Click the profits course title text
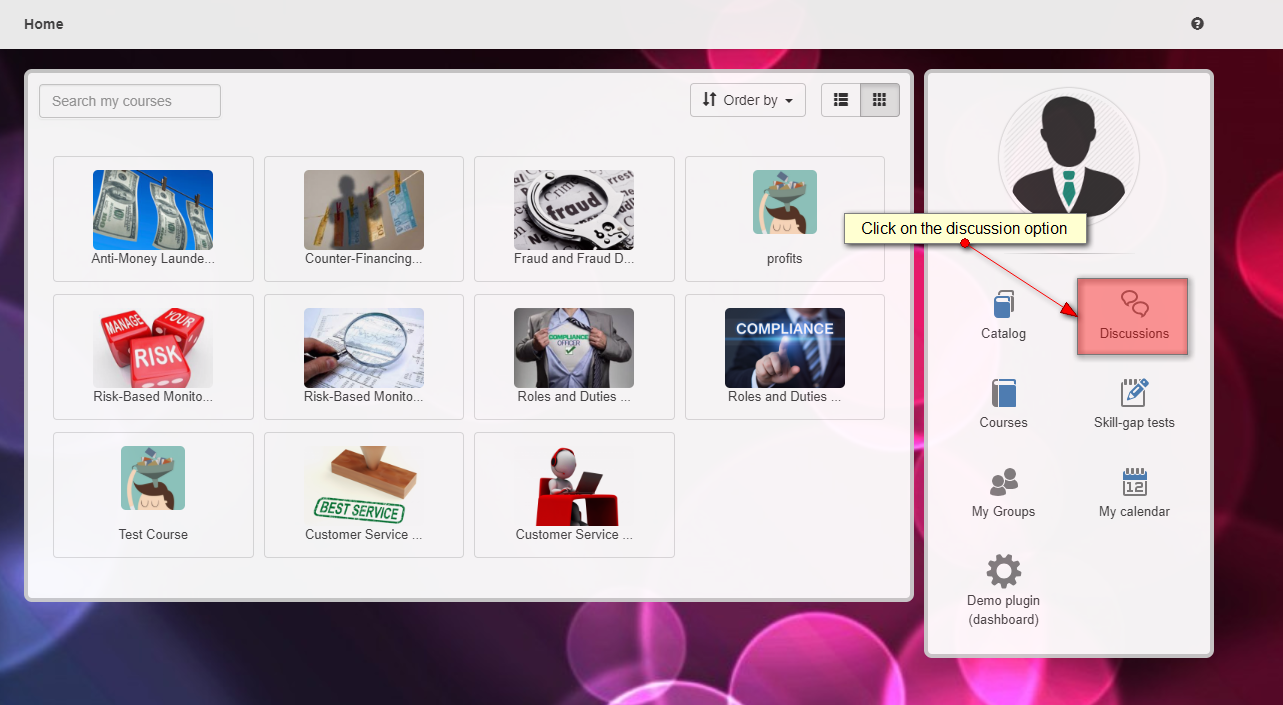 coord(785,259)
